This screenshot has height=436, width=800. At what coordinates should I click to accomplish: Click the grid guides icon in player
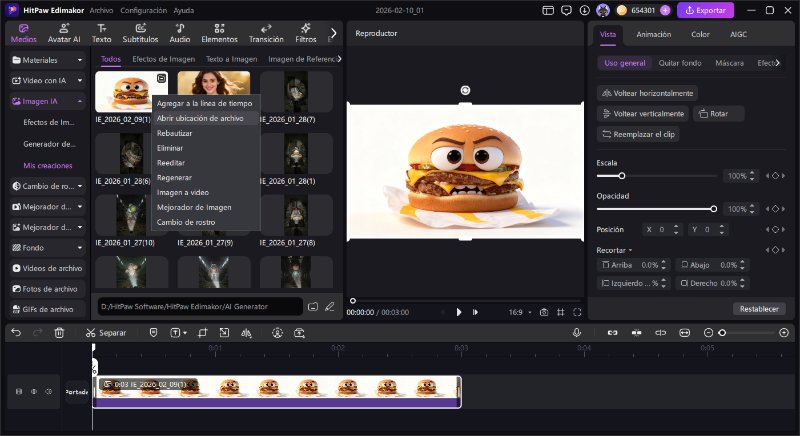pos(561,312)
